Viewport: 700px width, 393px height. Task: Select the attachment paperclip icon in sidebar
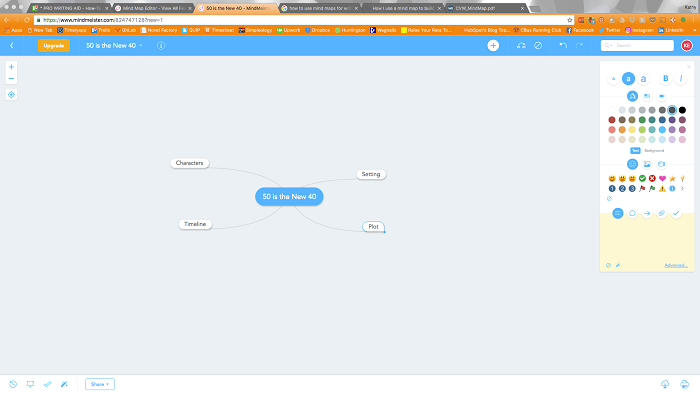click(x=662, y=213)
